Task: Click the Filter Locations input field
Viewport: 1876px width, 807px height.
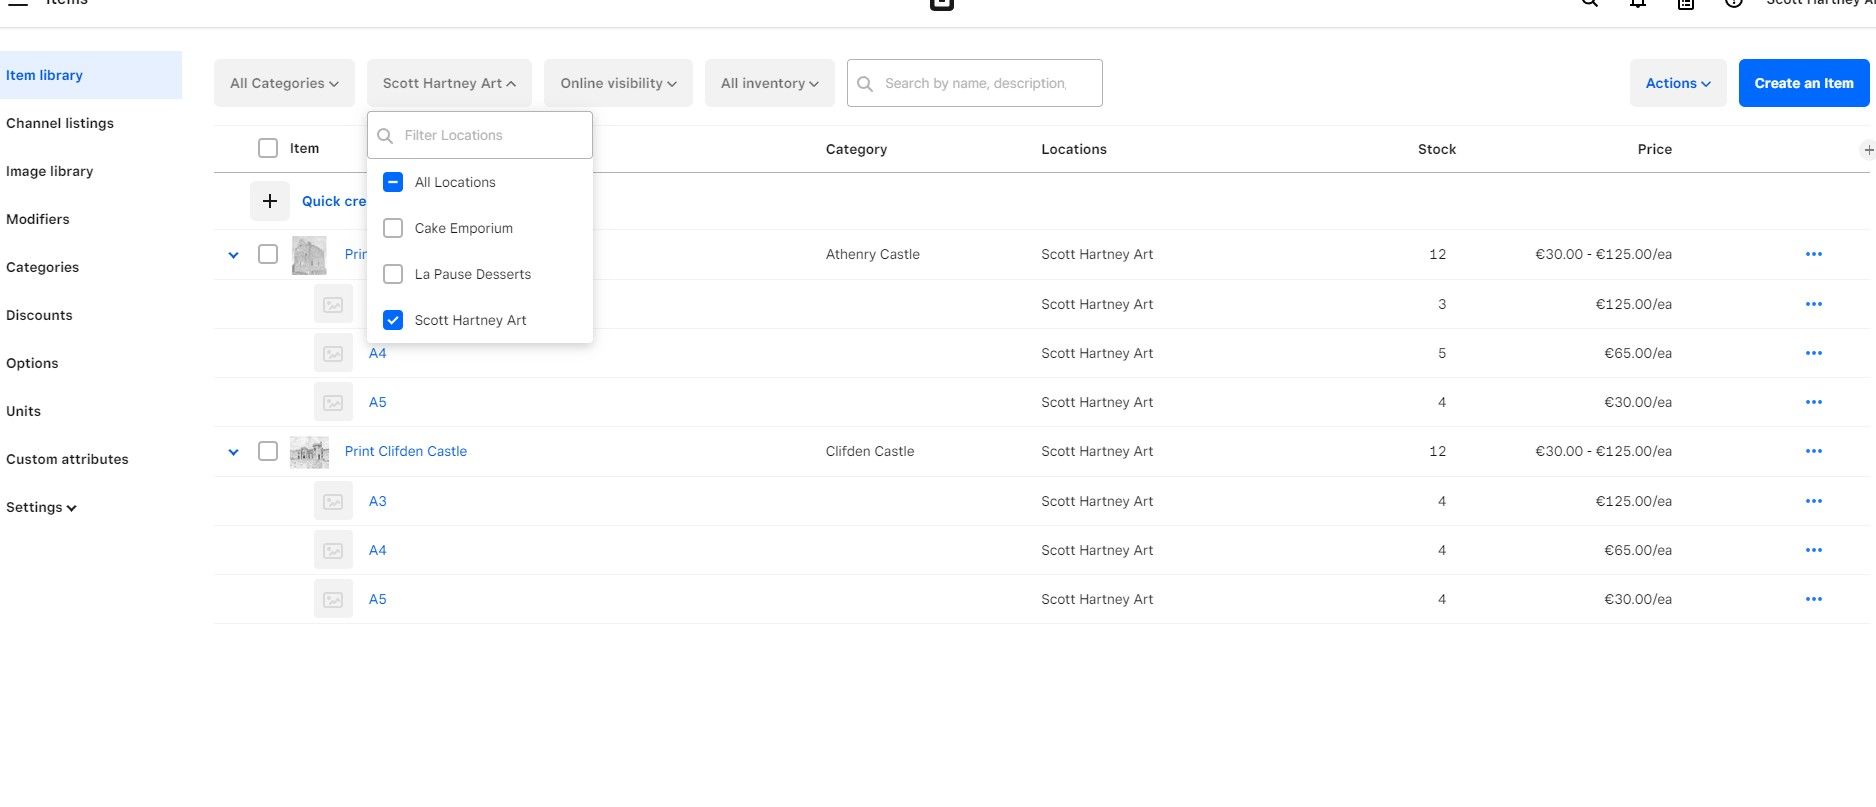Action: [x=480, y=135]
